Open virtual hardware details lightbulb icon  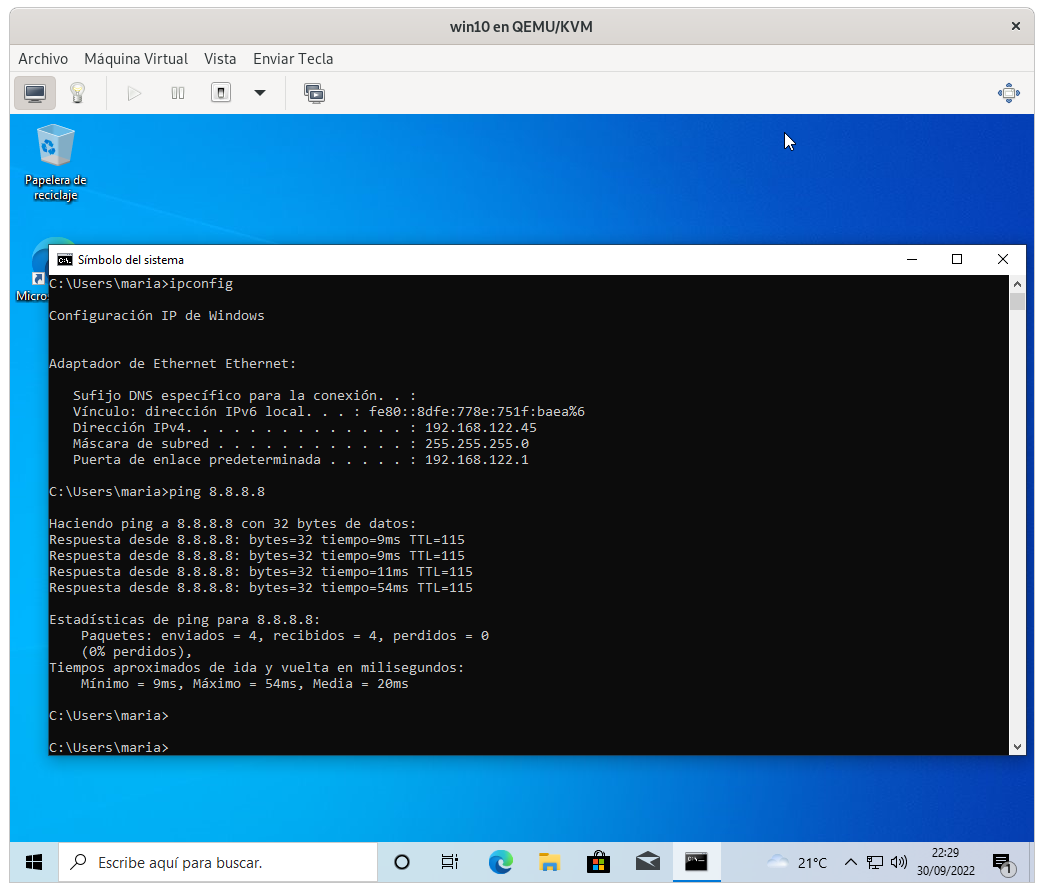point(77,93)
